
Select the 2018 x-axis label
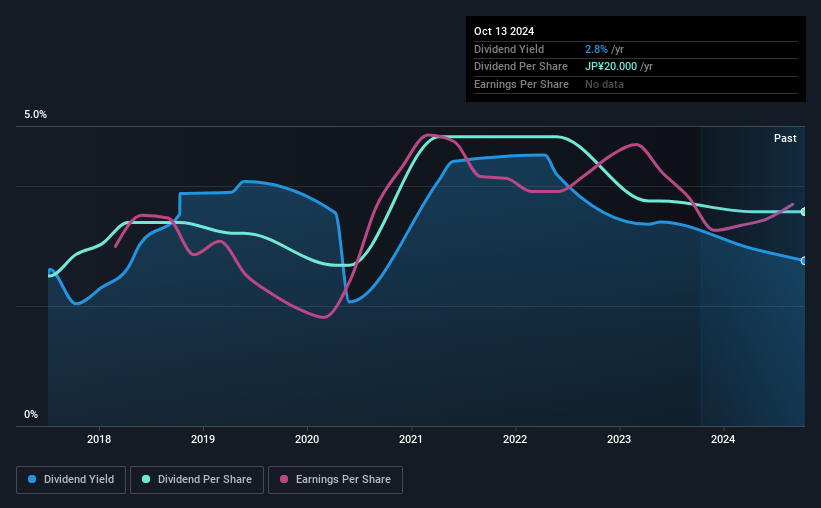coord(99,439)
